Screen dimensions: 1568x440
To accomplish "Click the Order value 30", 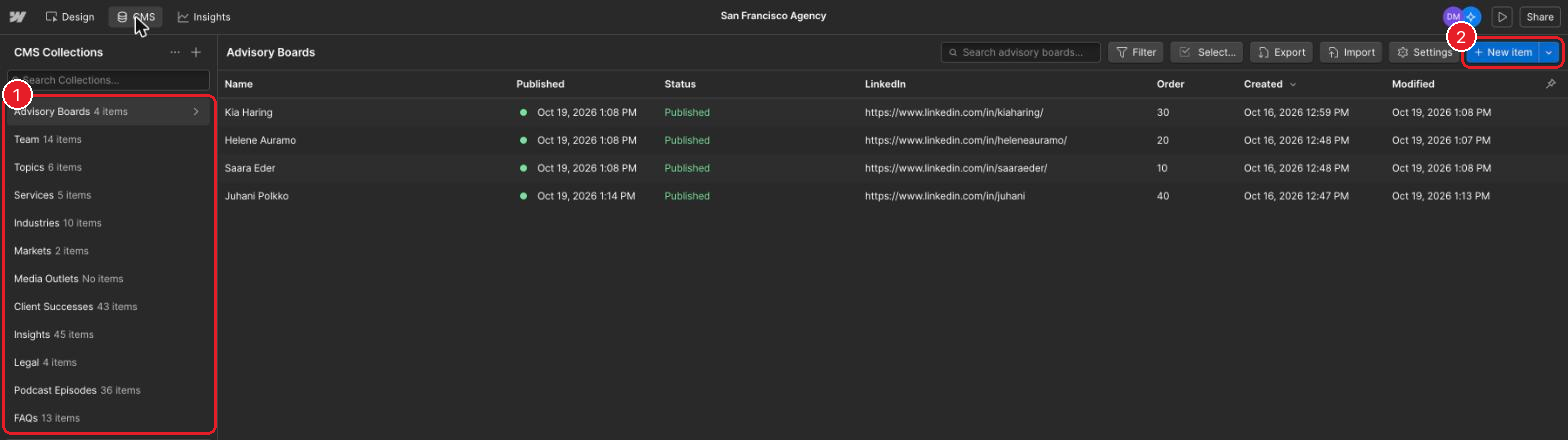I will (x=1163, y=113).
